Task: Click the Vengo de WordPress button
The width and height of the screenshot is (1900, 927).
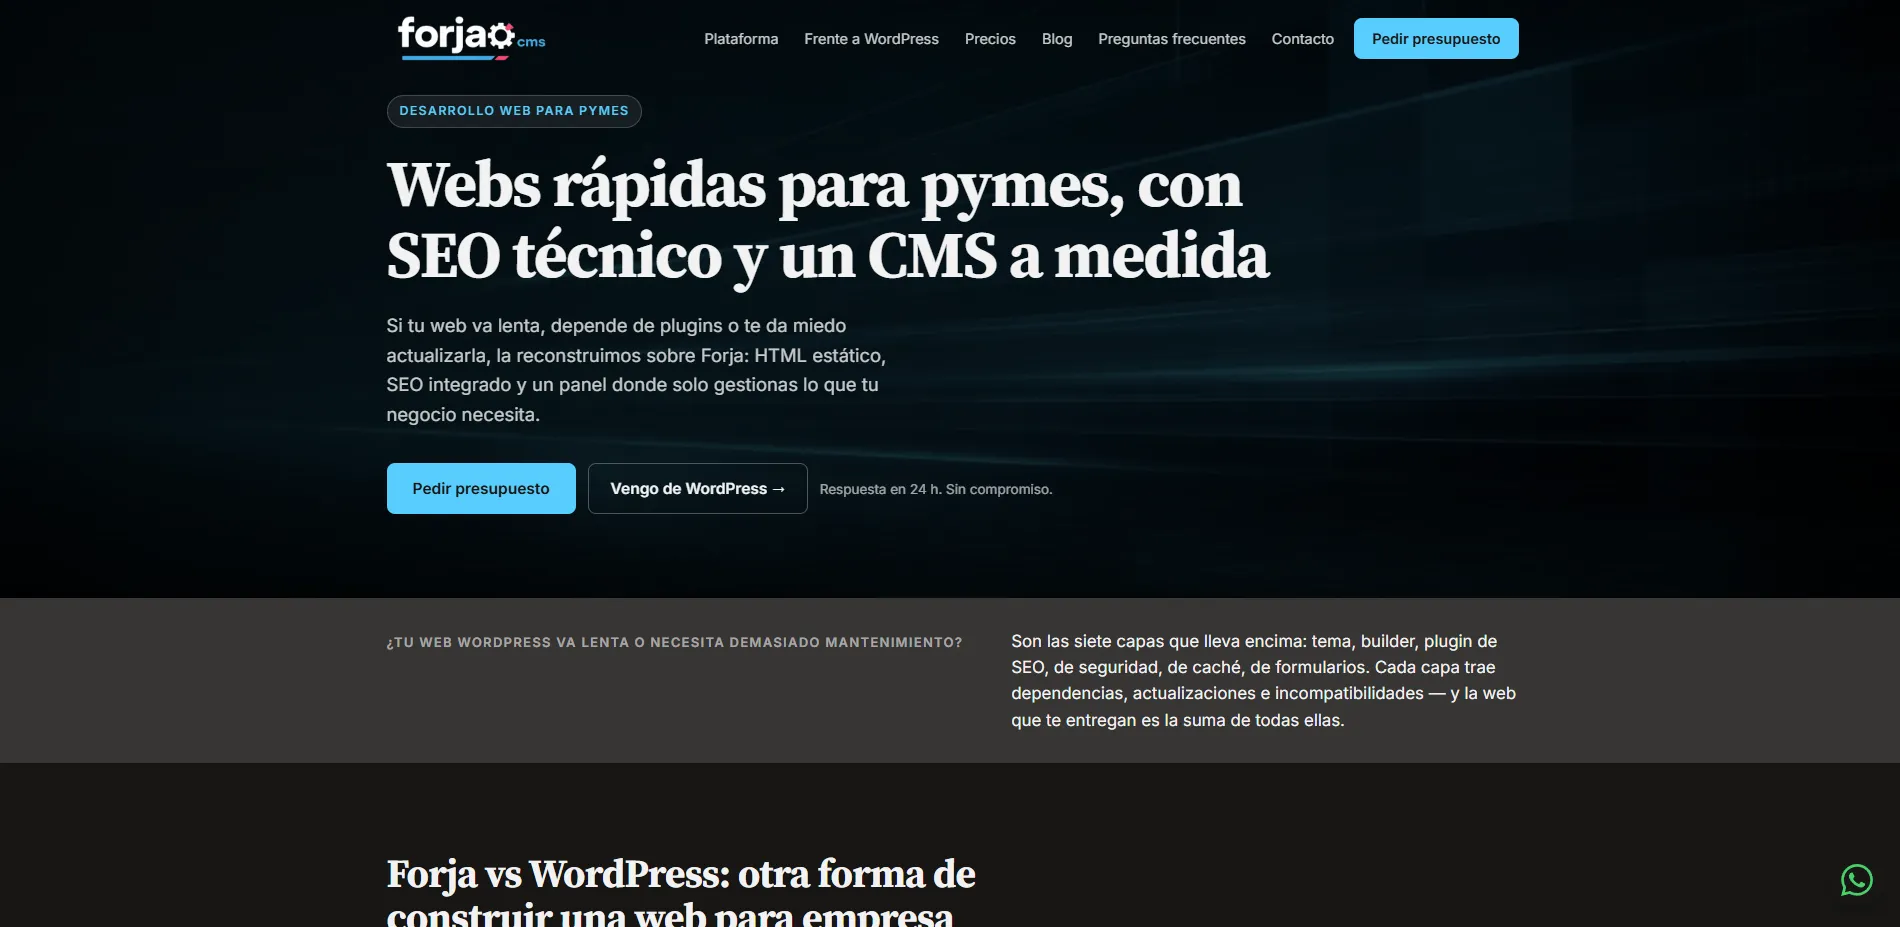Action: (x=697, y=488)
